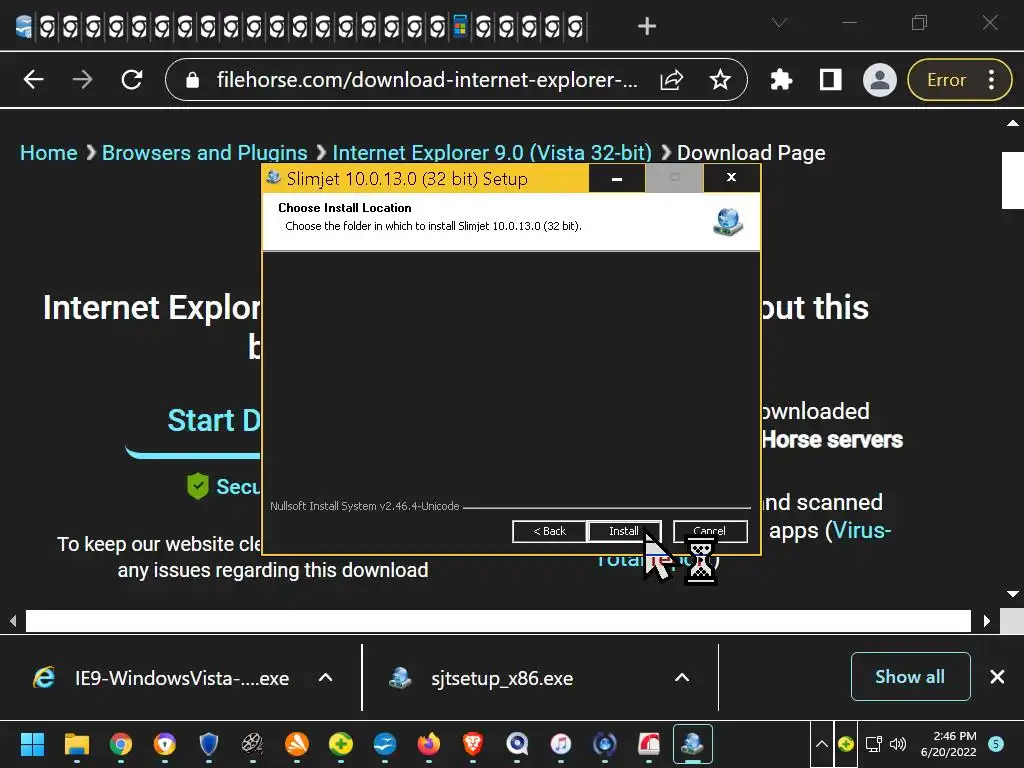Viewport: 1024px width, 768px height.
Task: Expand options for sjtsetup_x86.exe download
Action: pos(682,678)
